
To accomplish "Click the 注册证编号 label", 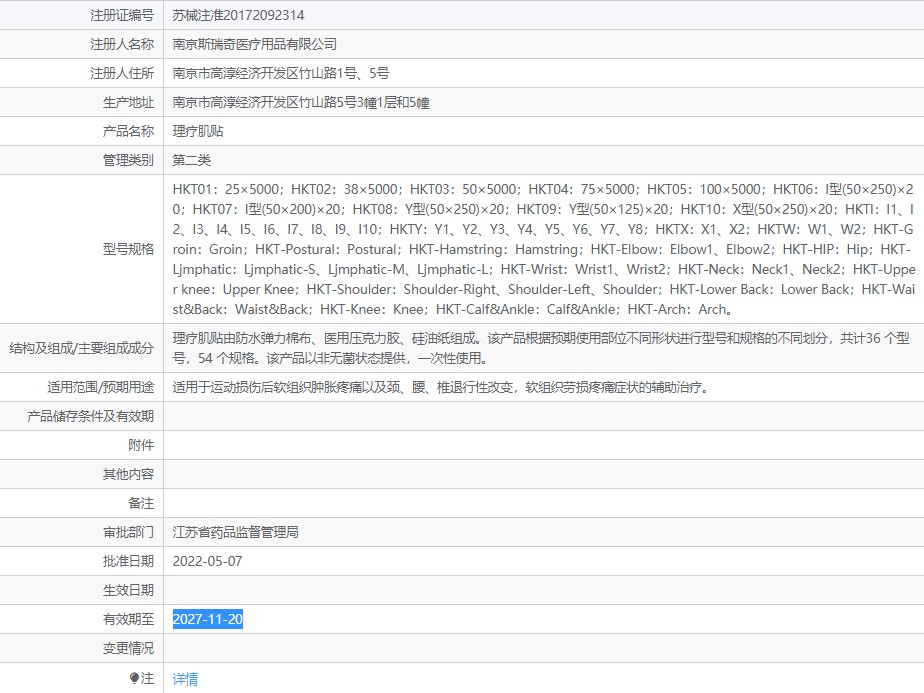I will [x=122, y=15].
